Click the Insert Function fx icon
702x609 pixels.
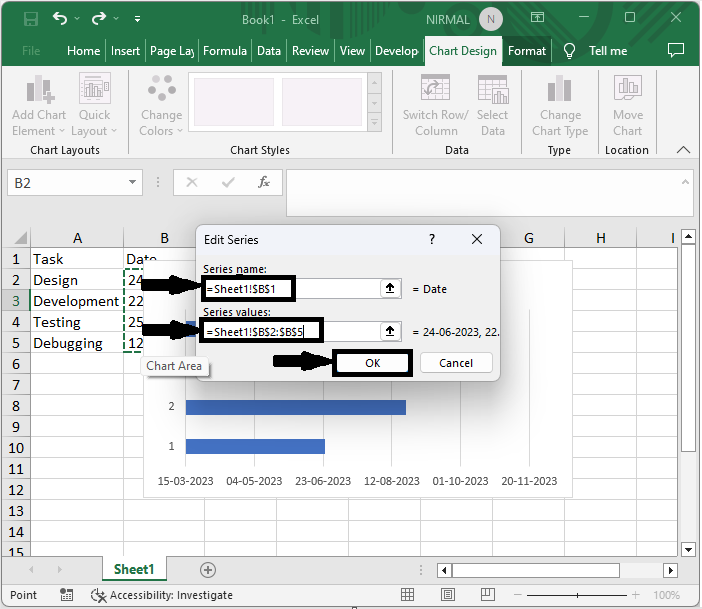[264, 183]
